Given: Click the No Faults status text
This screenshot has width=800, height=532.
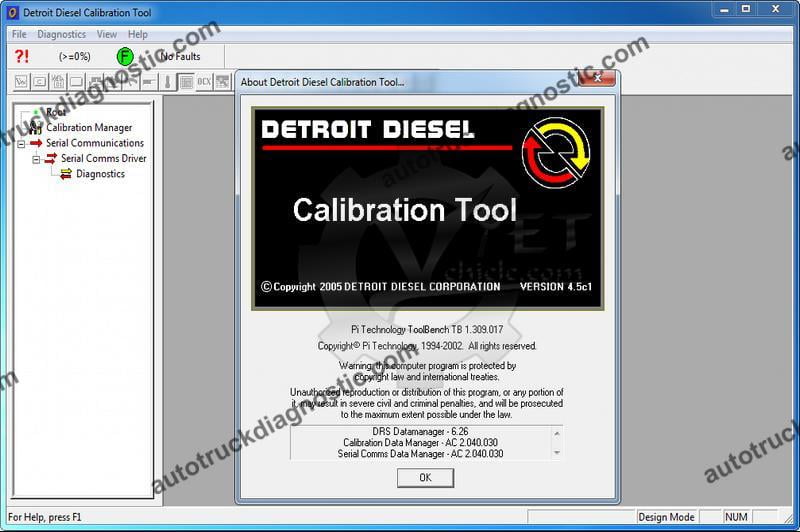Looking at the screenshot, I should click(x=180, y=56).
